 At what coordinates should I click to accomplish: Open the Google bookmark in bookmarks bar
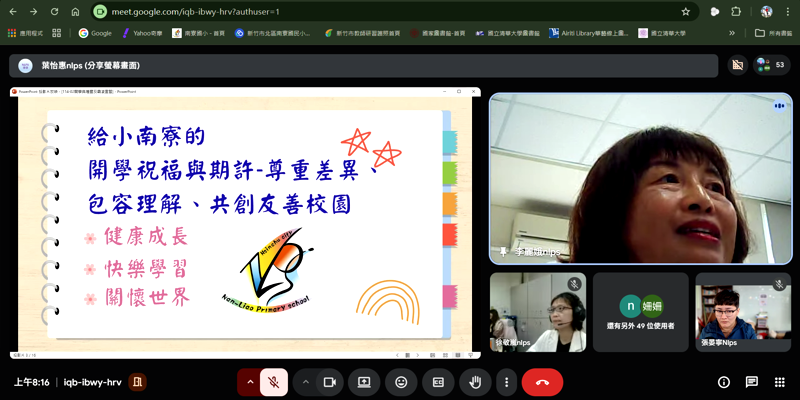(95, 33)
